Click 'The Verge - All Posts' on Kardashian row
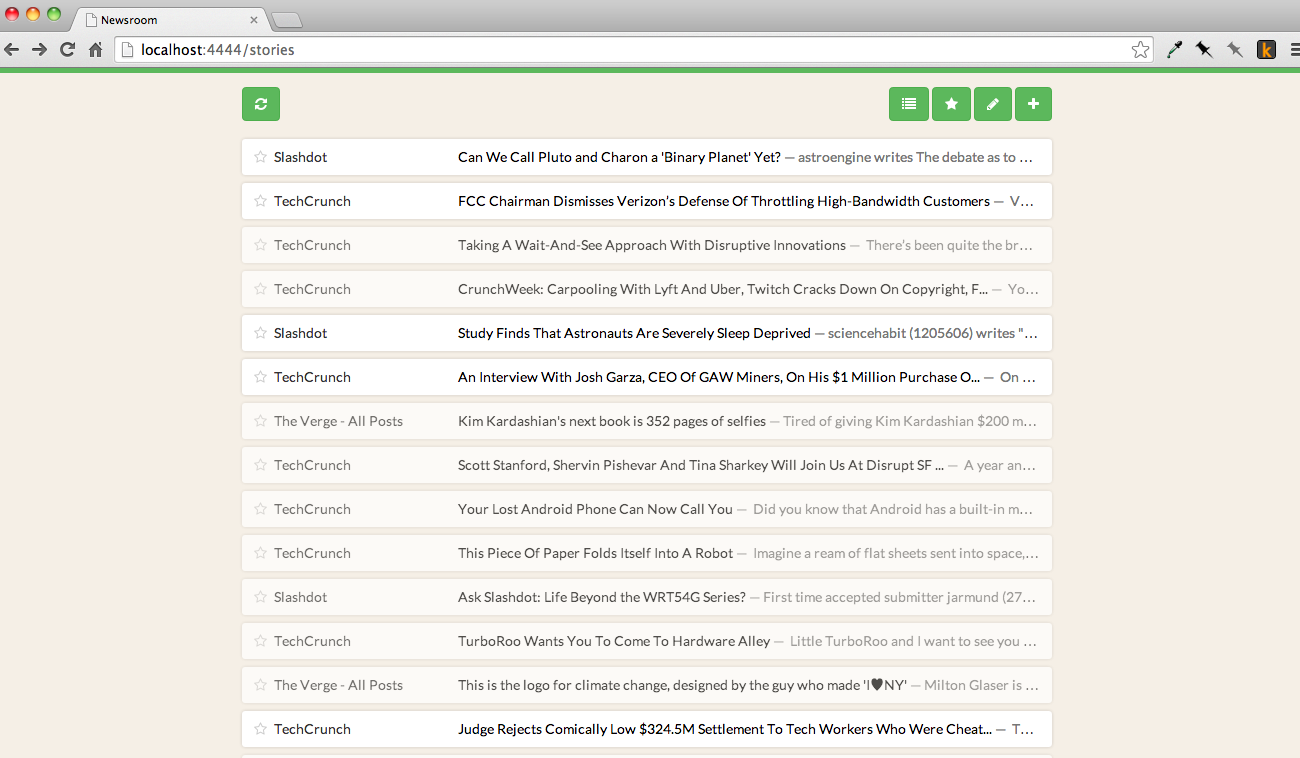 coord(338,421)
